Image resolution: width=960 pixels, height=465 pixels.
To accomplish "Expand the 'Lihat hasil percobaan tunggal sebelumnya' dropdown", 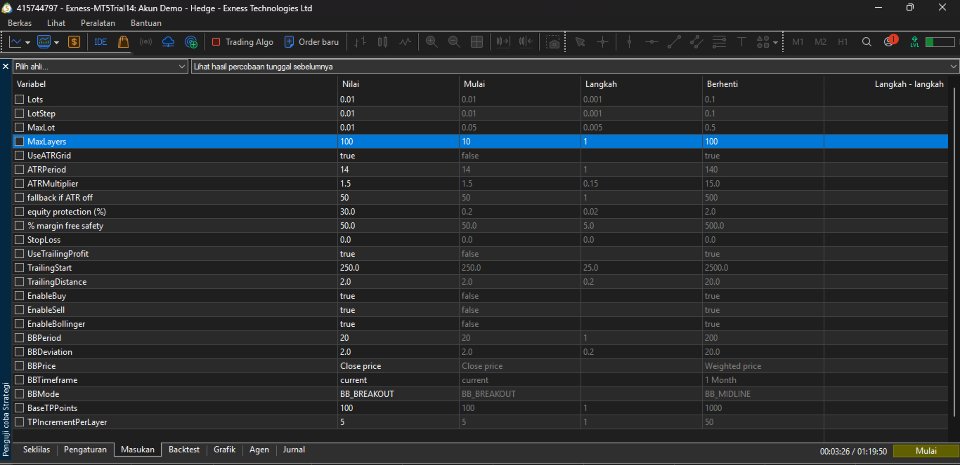I will tap(574, 66).
